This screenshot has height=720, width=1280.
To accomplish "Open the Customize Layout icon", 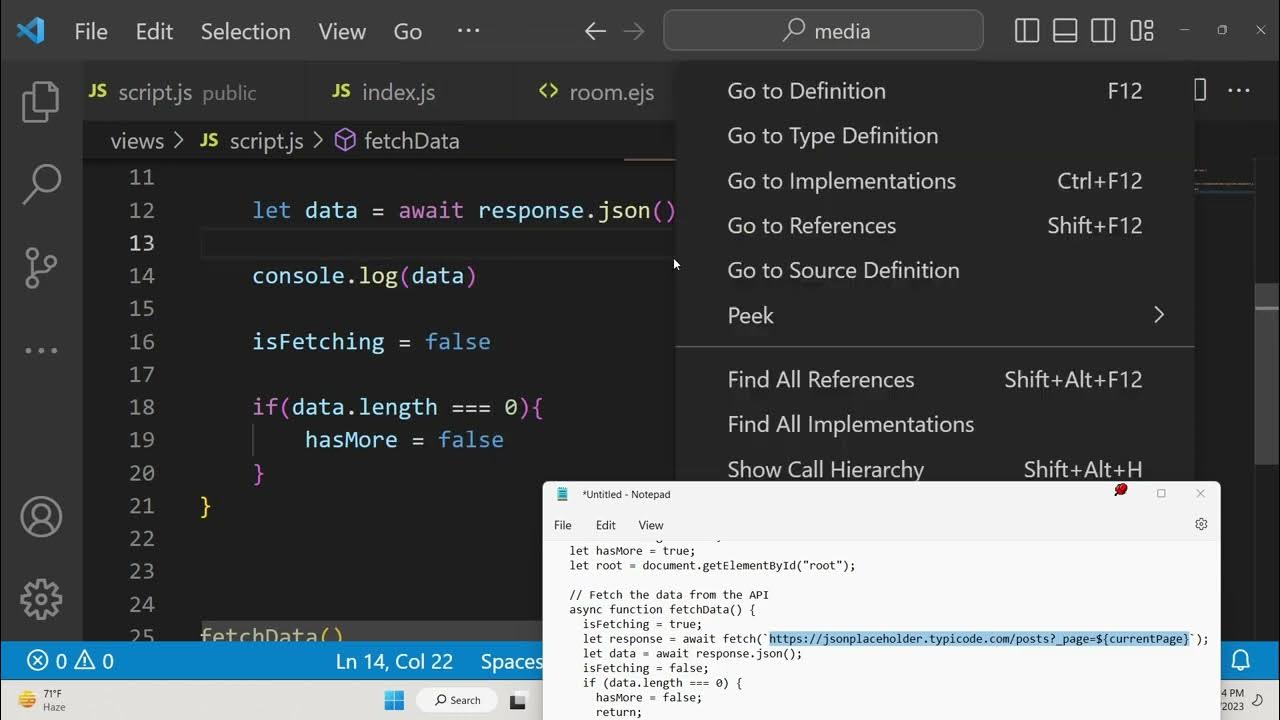I will point(1142,31).
